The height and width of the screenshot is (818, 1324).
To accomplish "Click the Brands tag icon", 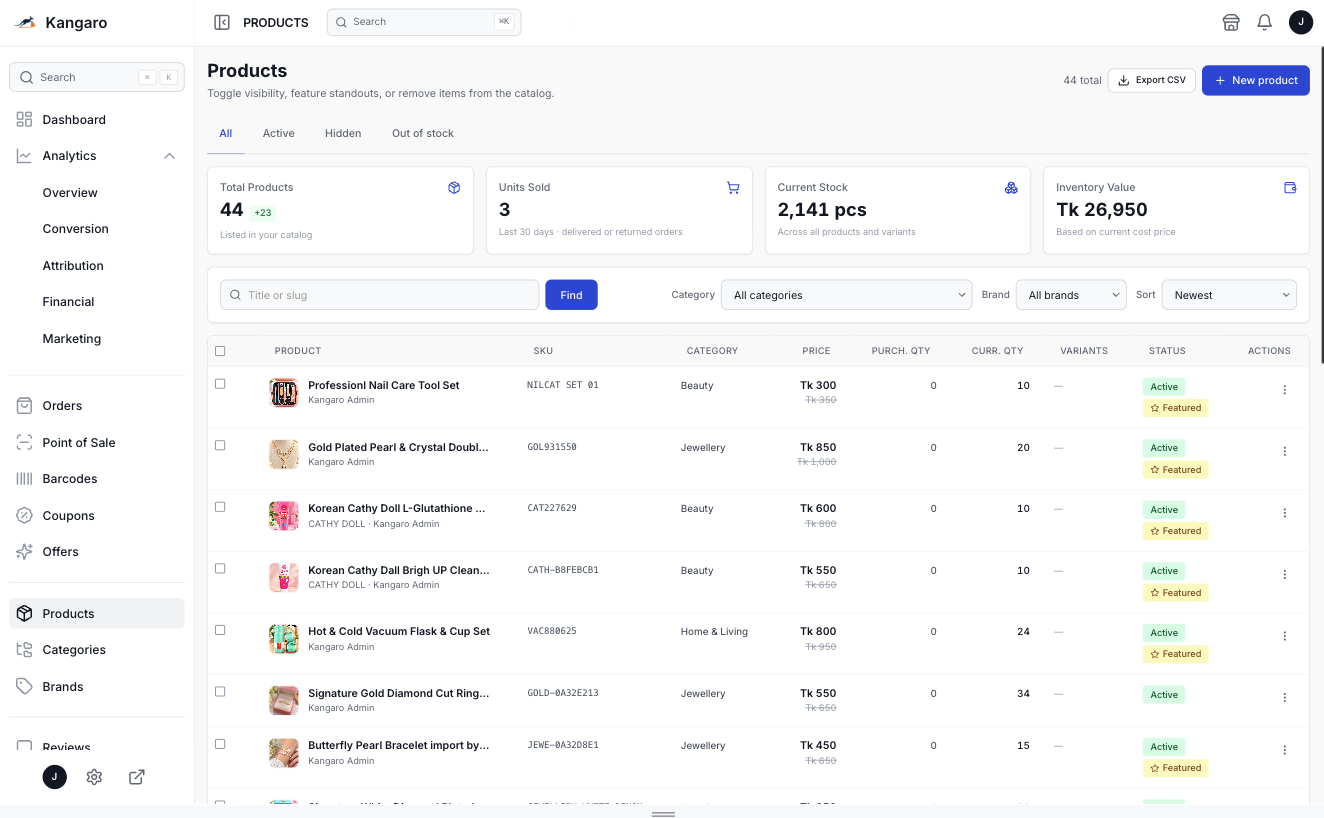I will click(x=24, y=686).
